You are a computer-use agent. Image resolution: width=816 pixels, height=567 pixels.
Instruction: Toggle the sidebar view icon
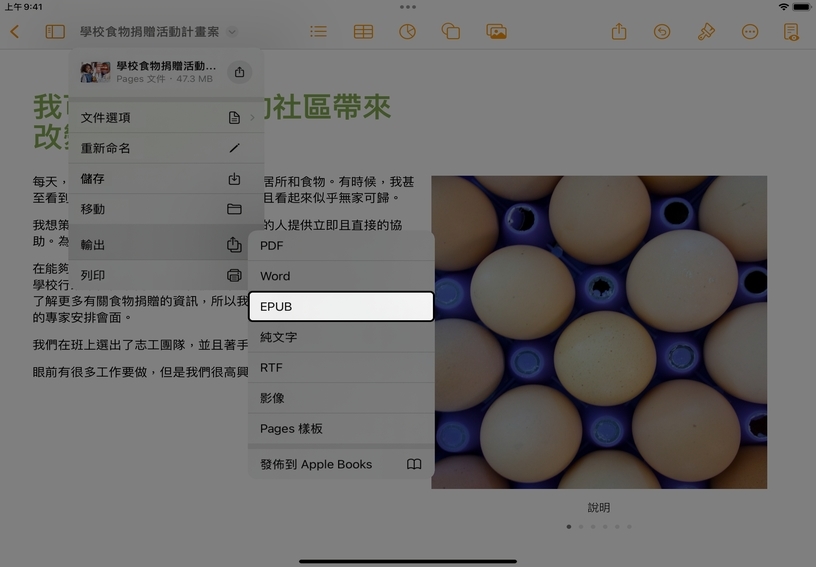[x=55, y=32]
